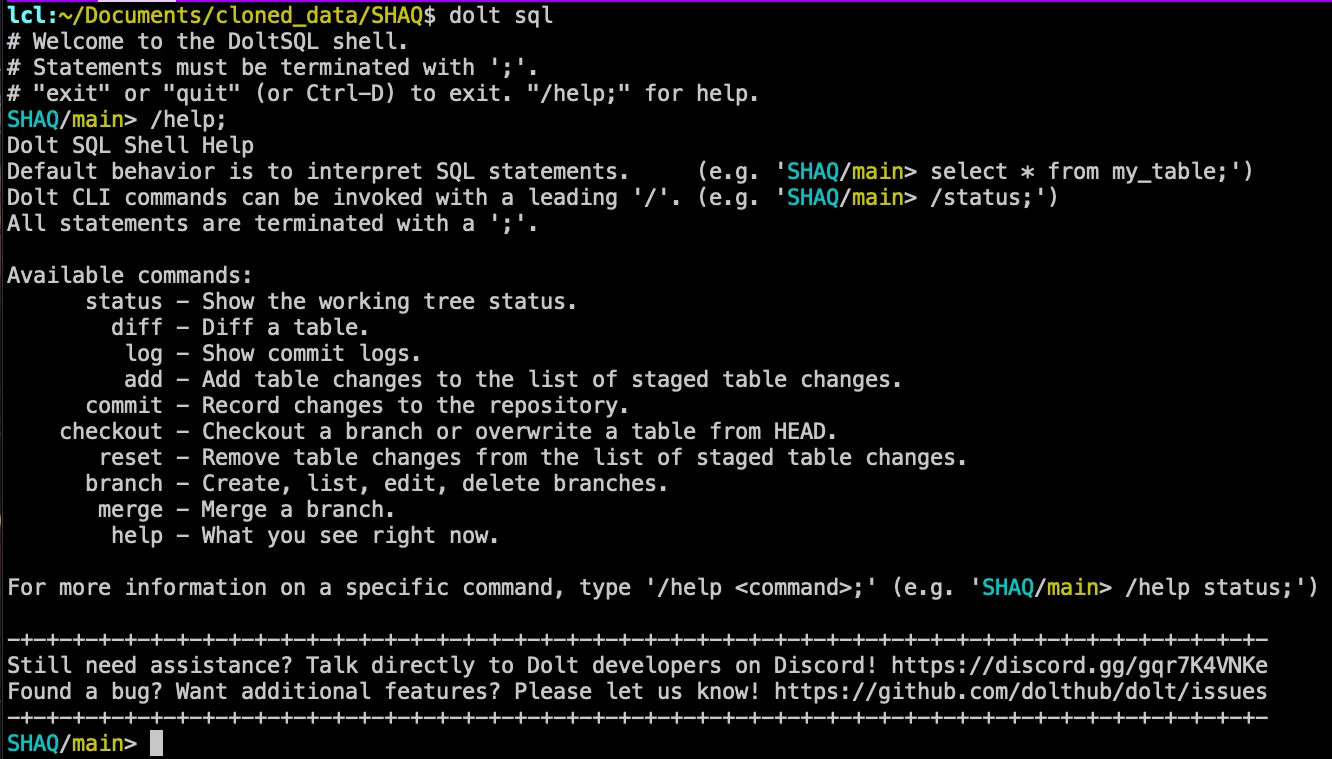Click the "select * from my_table;" example
The height and width of the screenshot is (759, 1332).
1085,171
